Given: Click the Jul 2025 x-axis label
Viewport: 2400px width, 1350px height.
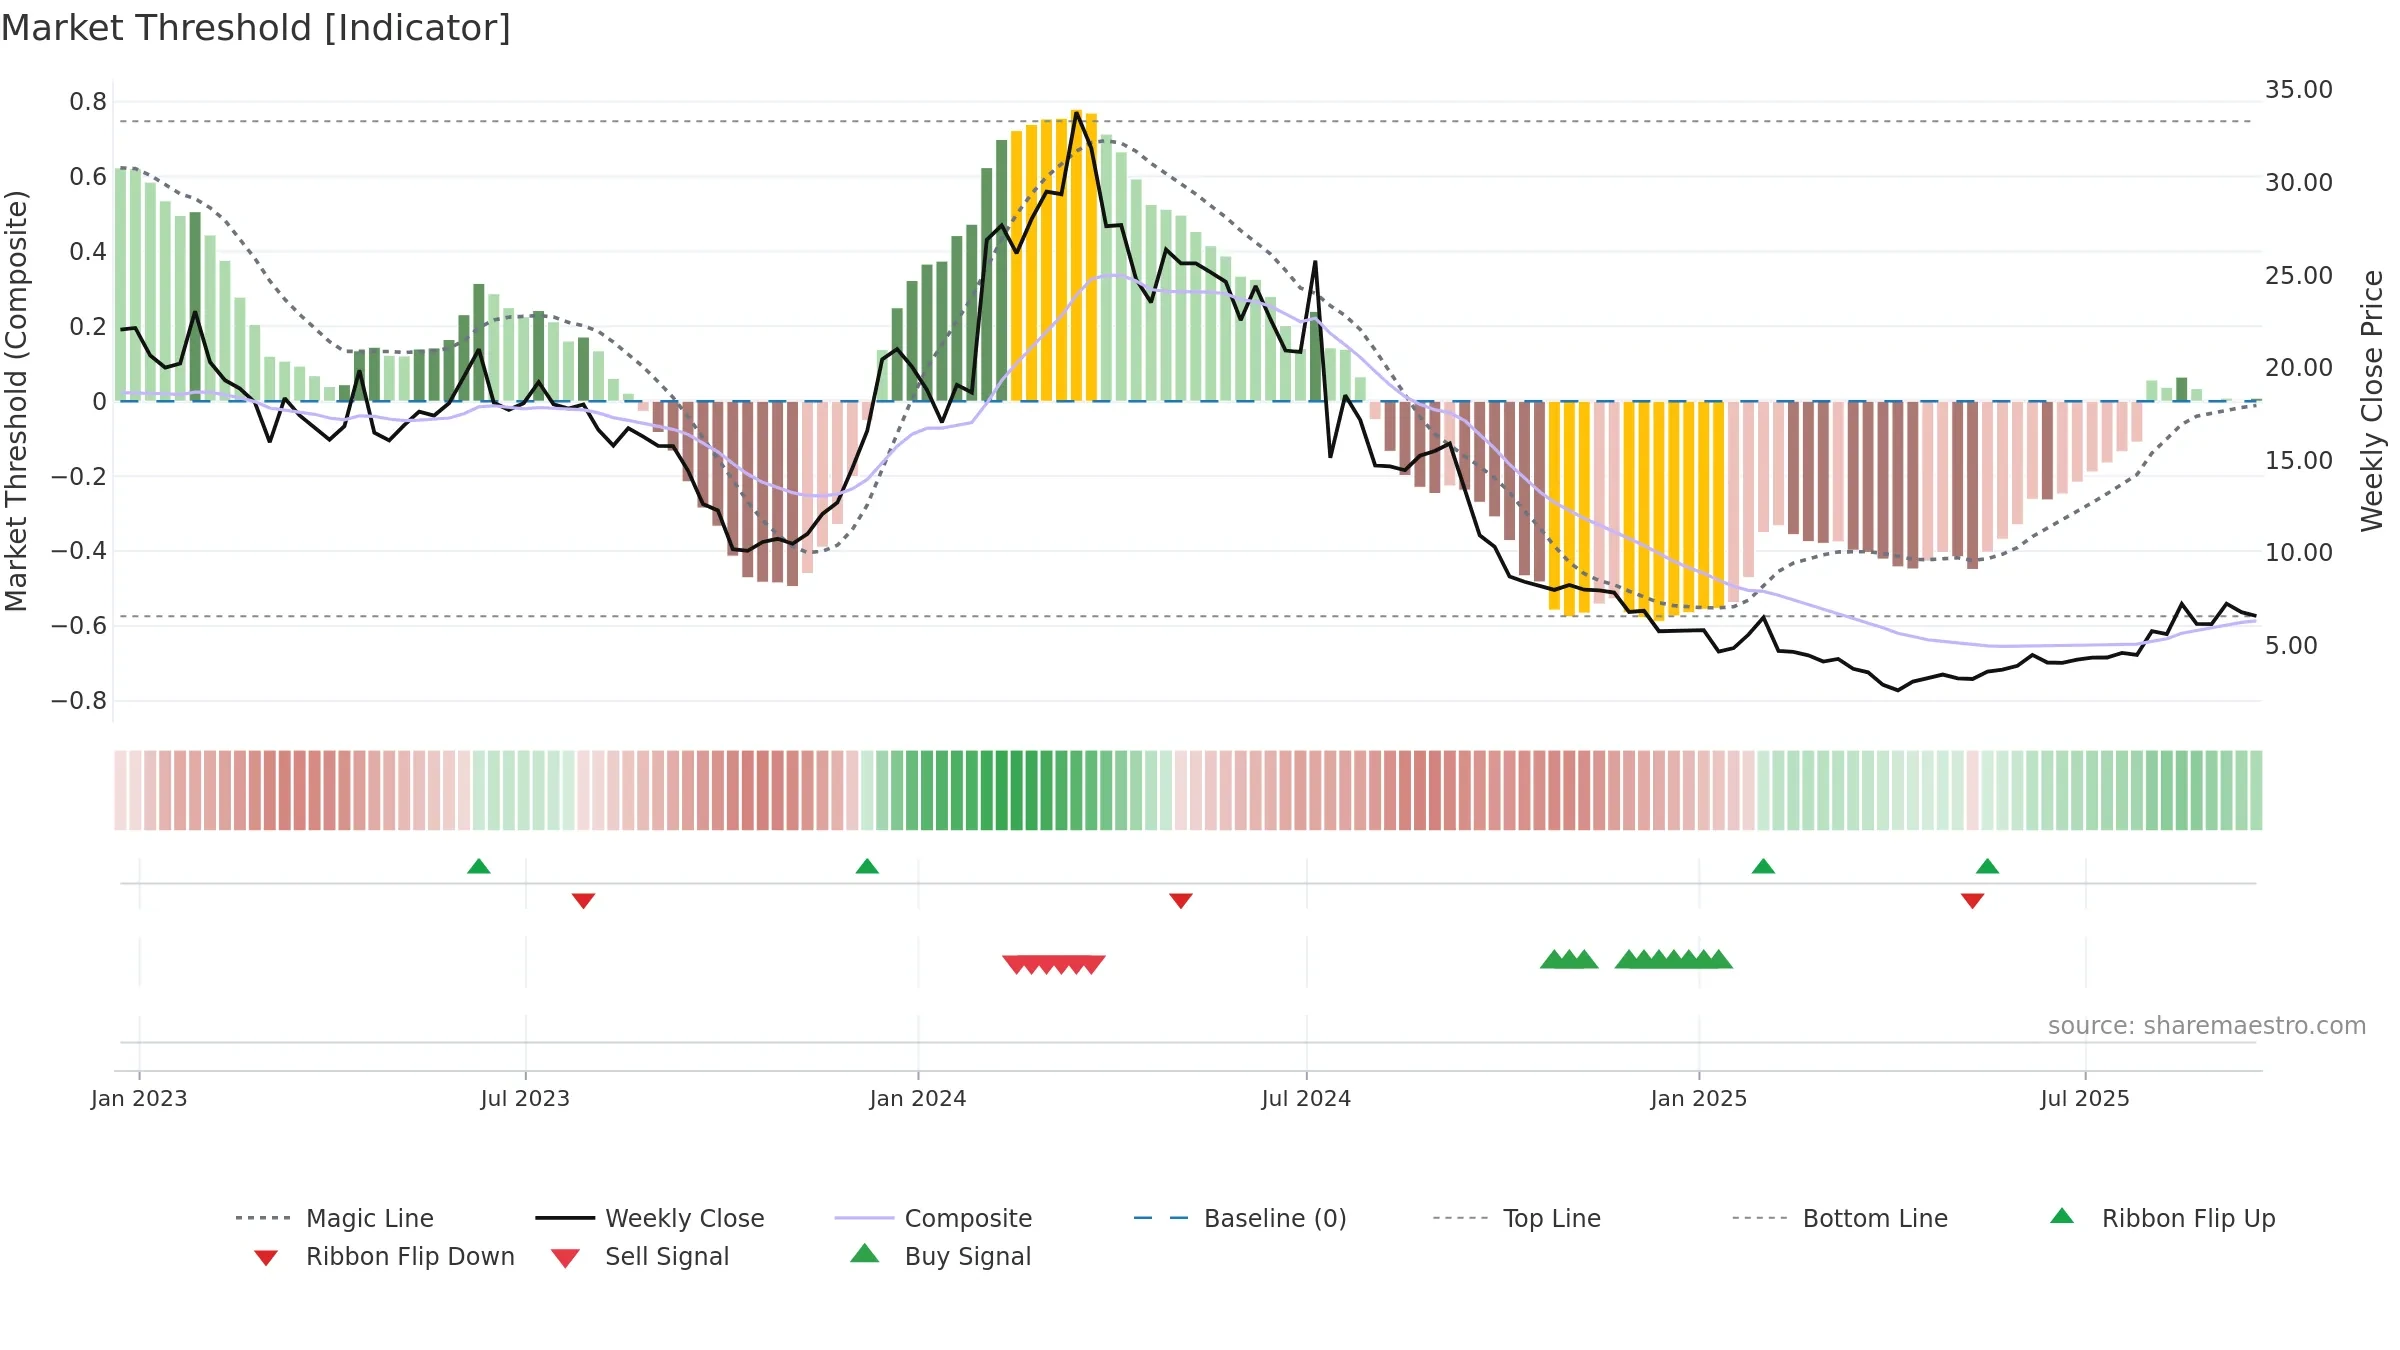Looking at the screenshot, I should click(2085, 1098).
